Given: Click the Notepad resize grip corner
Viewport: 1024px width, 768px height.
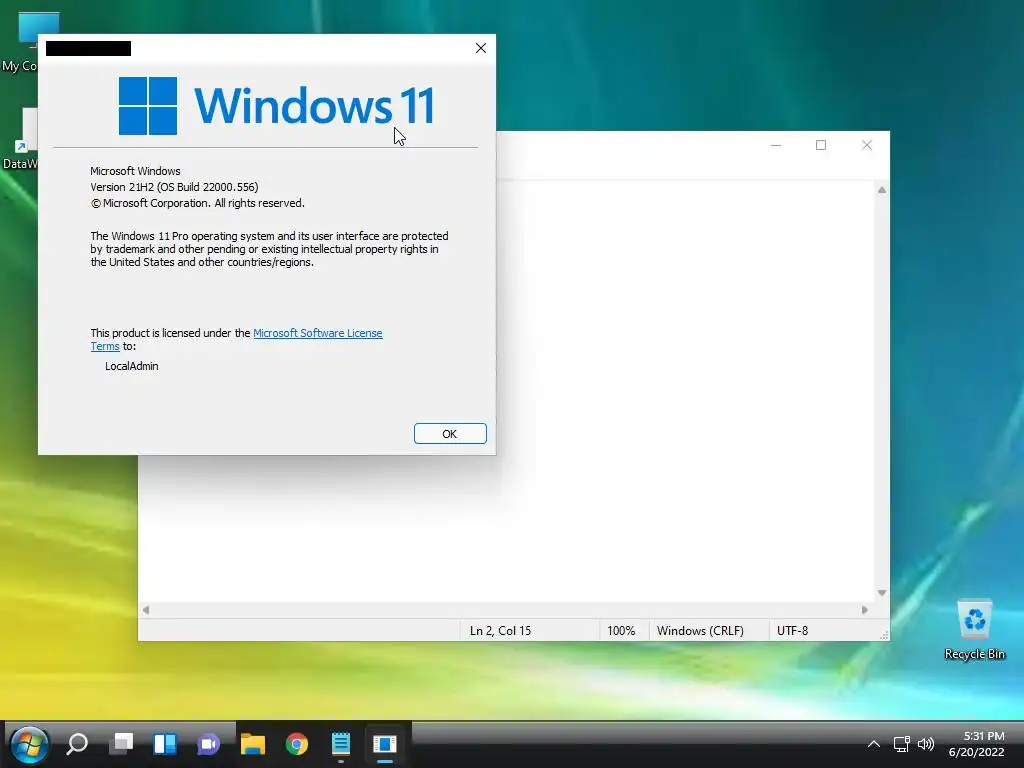Looking at the screenshot, I should (884, 635).
